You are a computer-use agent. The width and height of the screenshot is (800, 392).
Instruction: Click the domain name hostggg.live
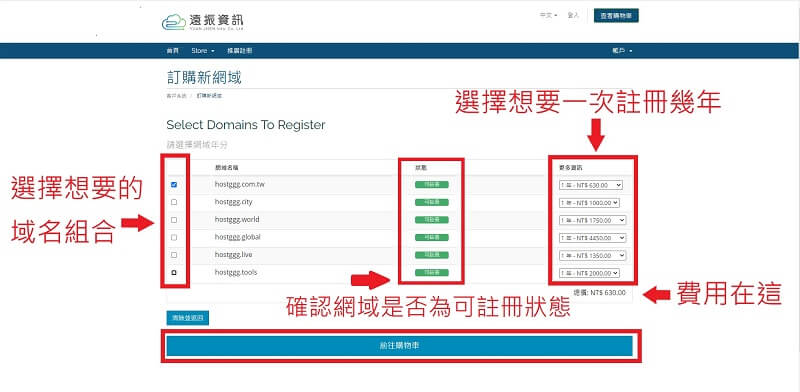(233, 255)
